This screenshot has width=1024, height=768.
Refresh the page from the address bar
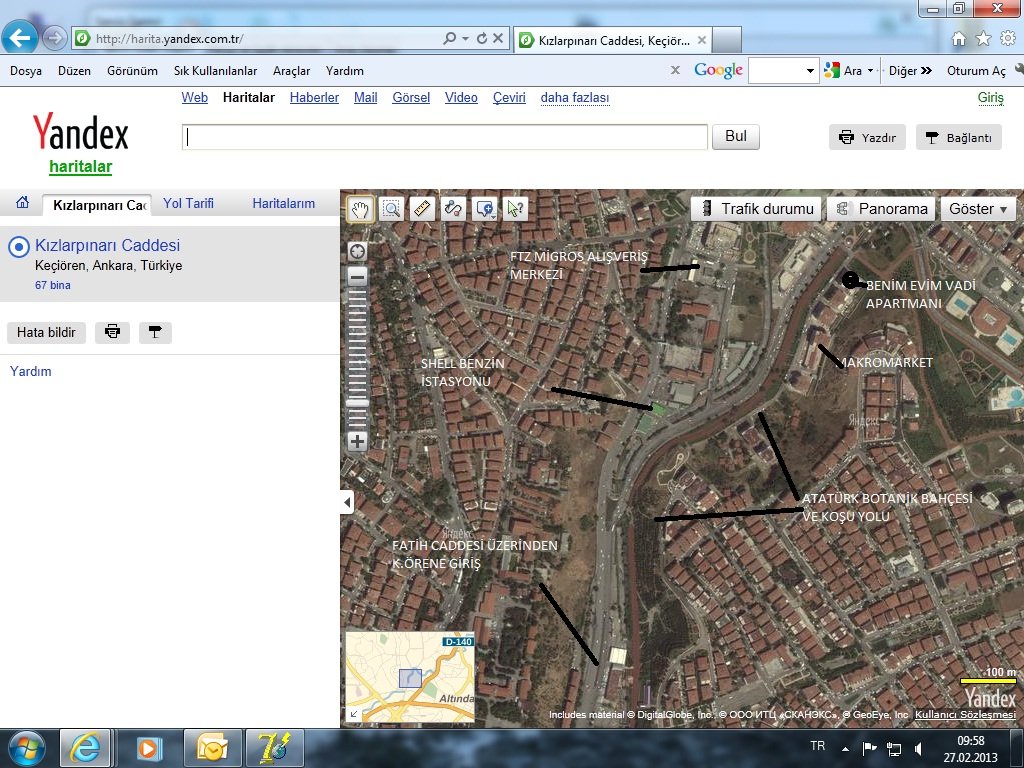click(482, 39)
